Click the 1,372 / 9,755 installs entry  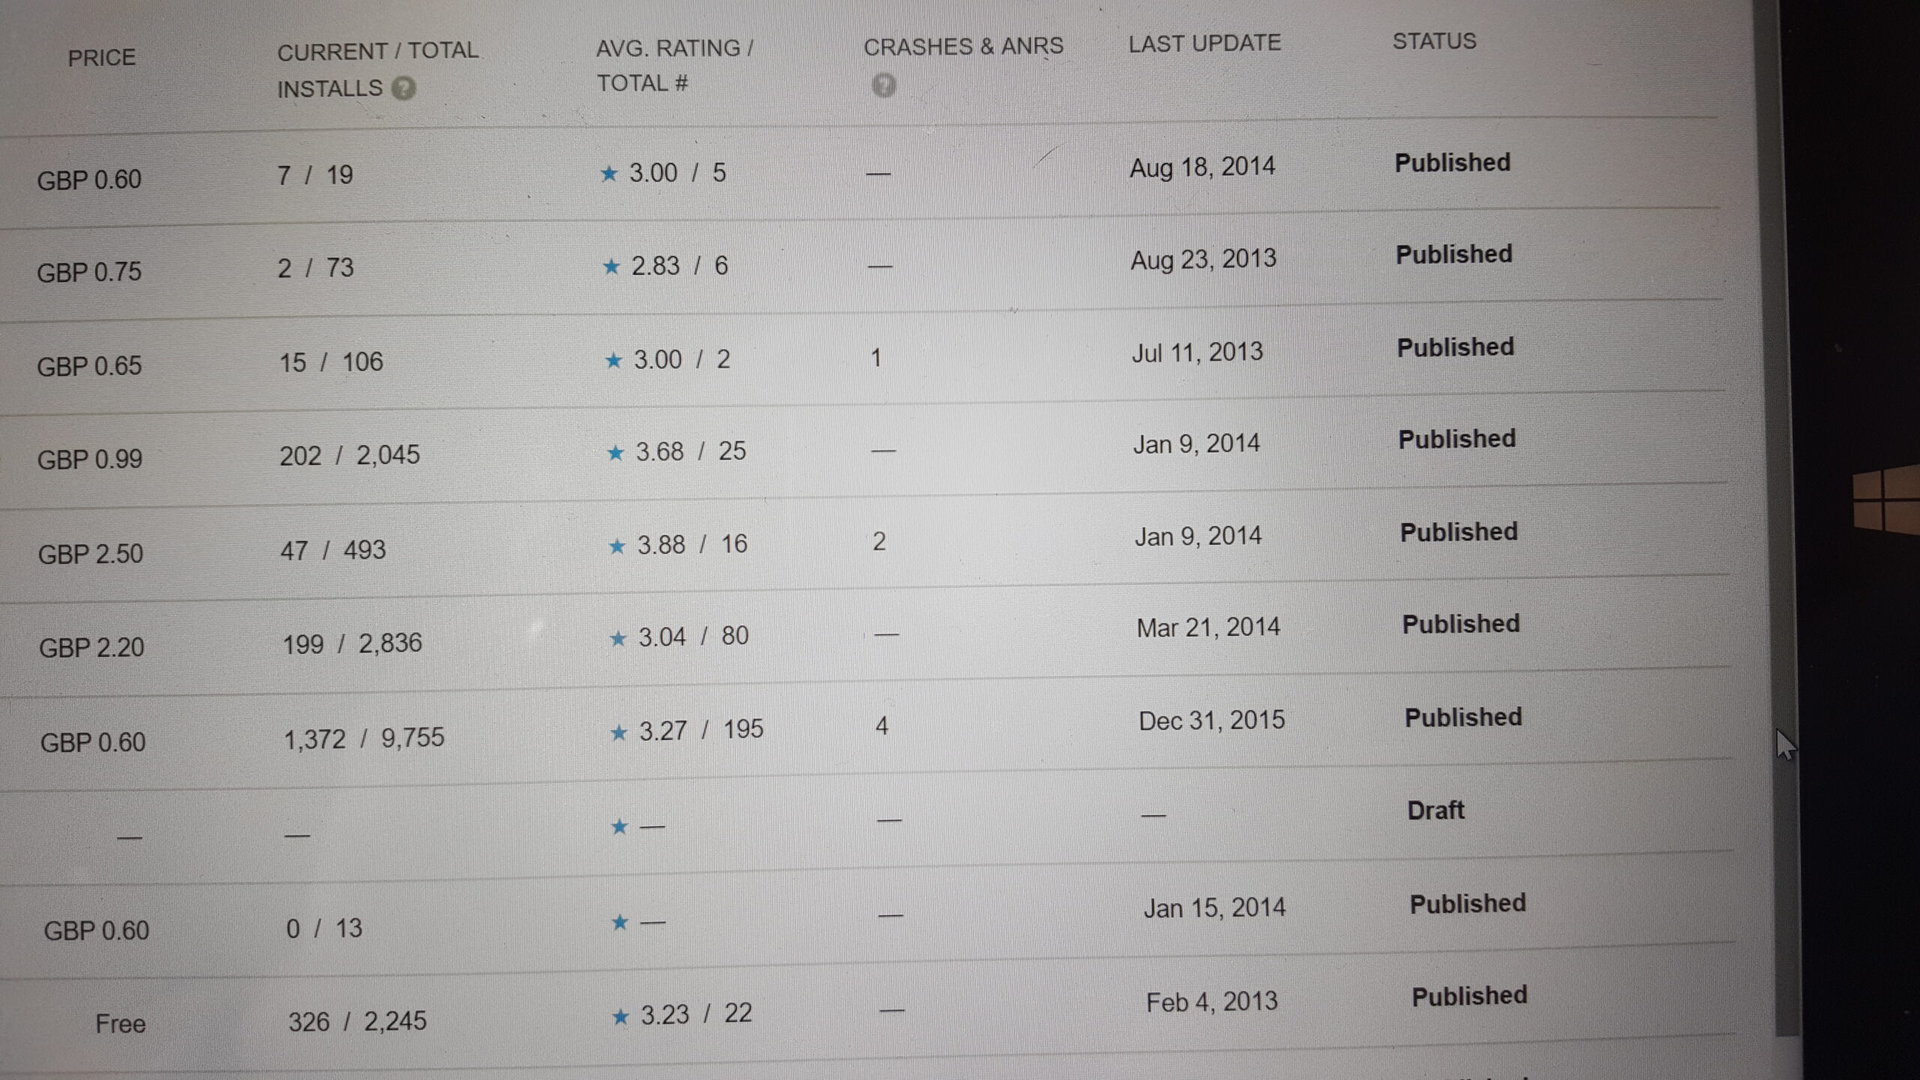pyautogui.click(x=364, y=739)
